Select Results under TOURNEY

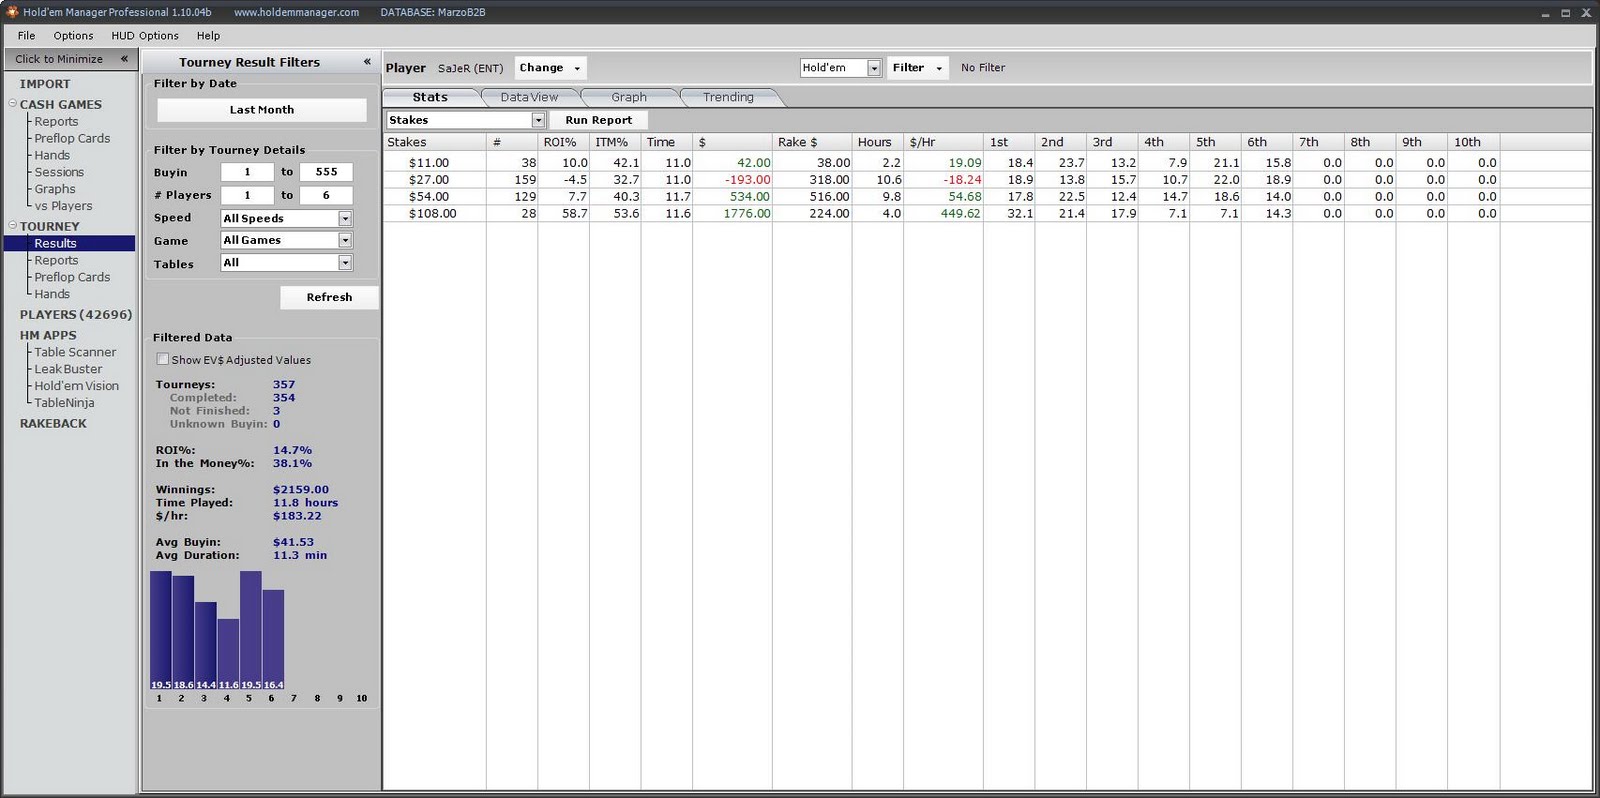click(x=69, y=243)
